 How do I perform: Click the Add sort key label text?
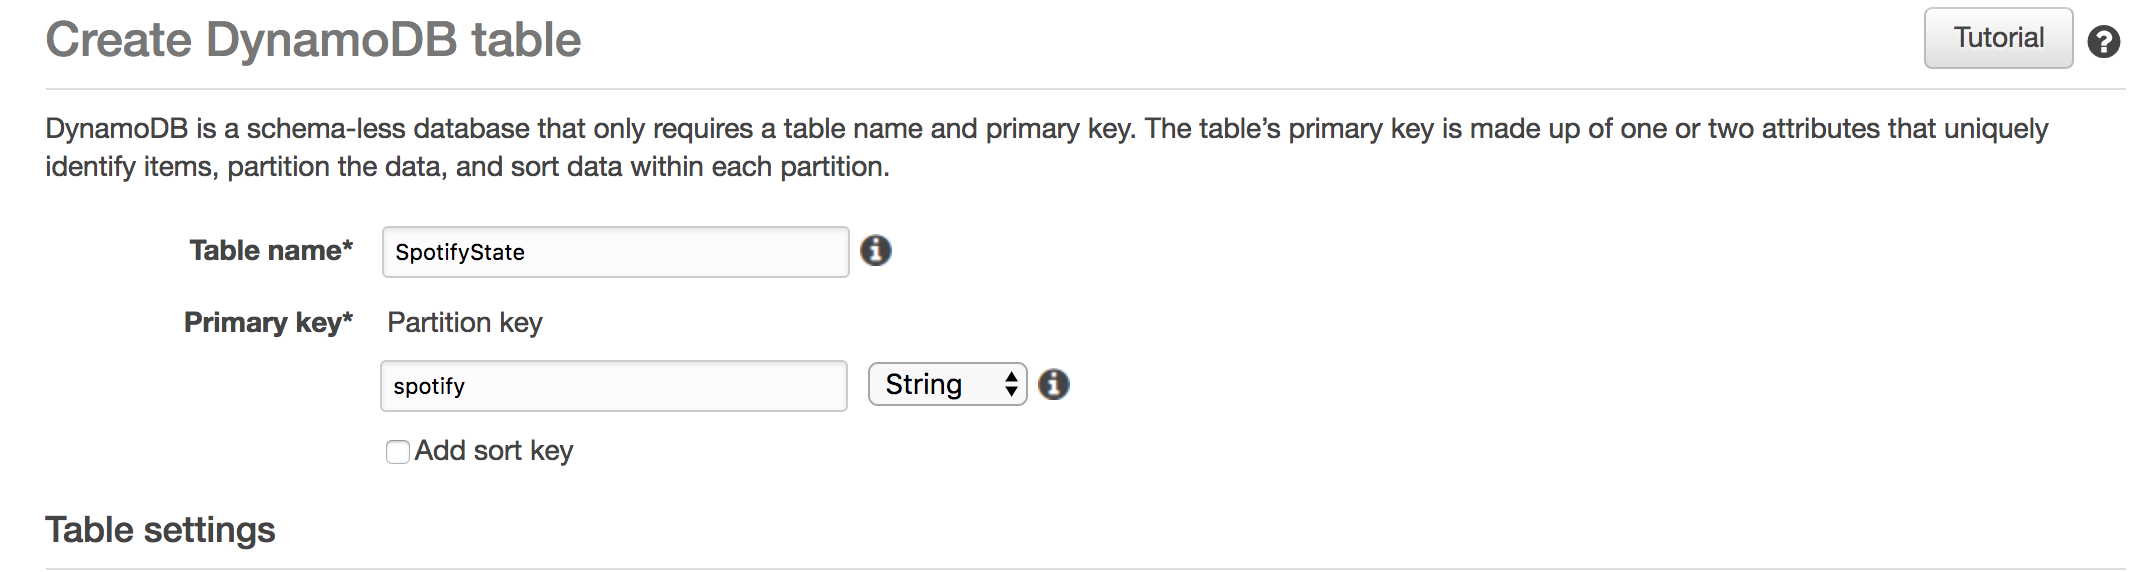[494, 451]
